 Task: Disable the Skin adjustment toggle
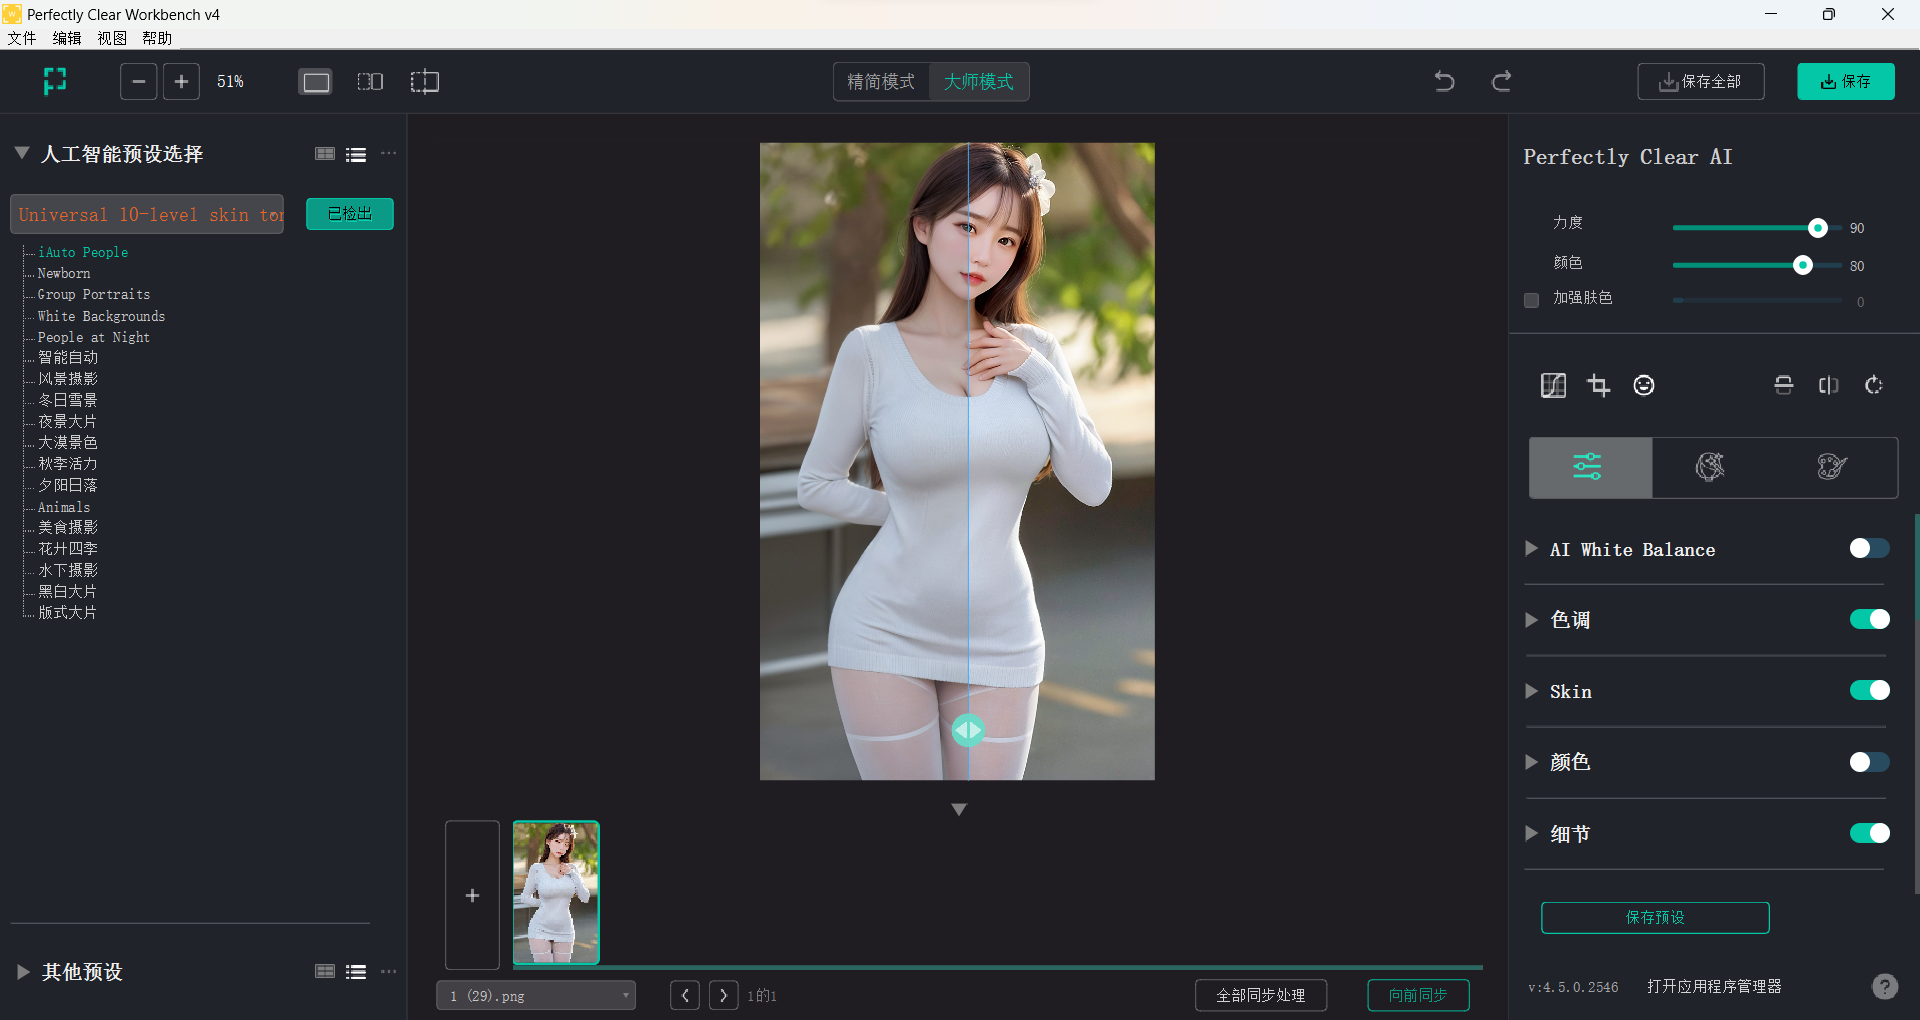[1868, 690]
